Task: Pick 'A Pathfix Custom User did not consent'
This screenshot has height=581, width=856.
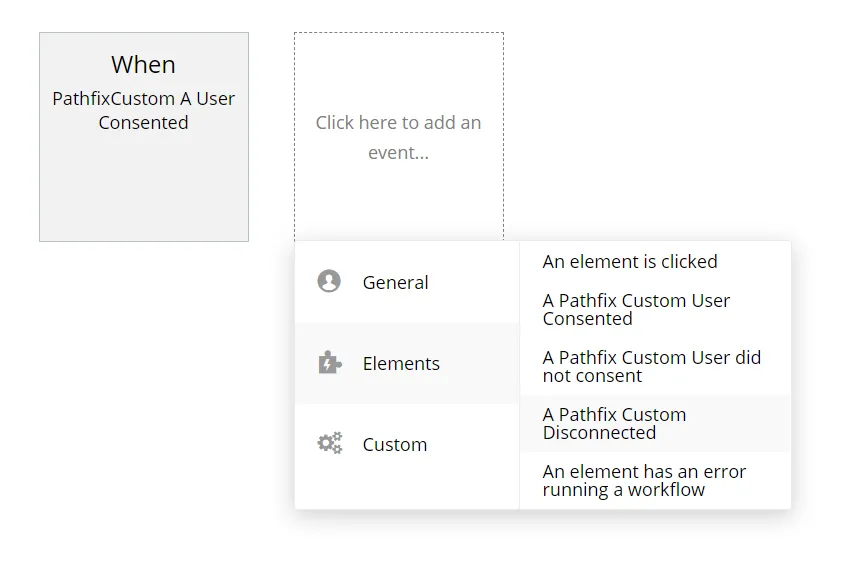Action: [x=655, y=366]
